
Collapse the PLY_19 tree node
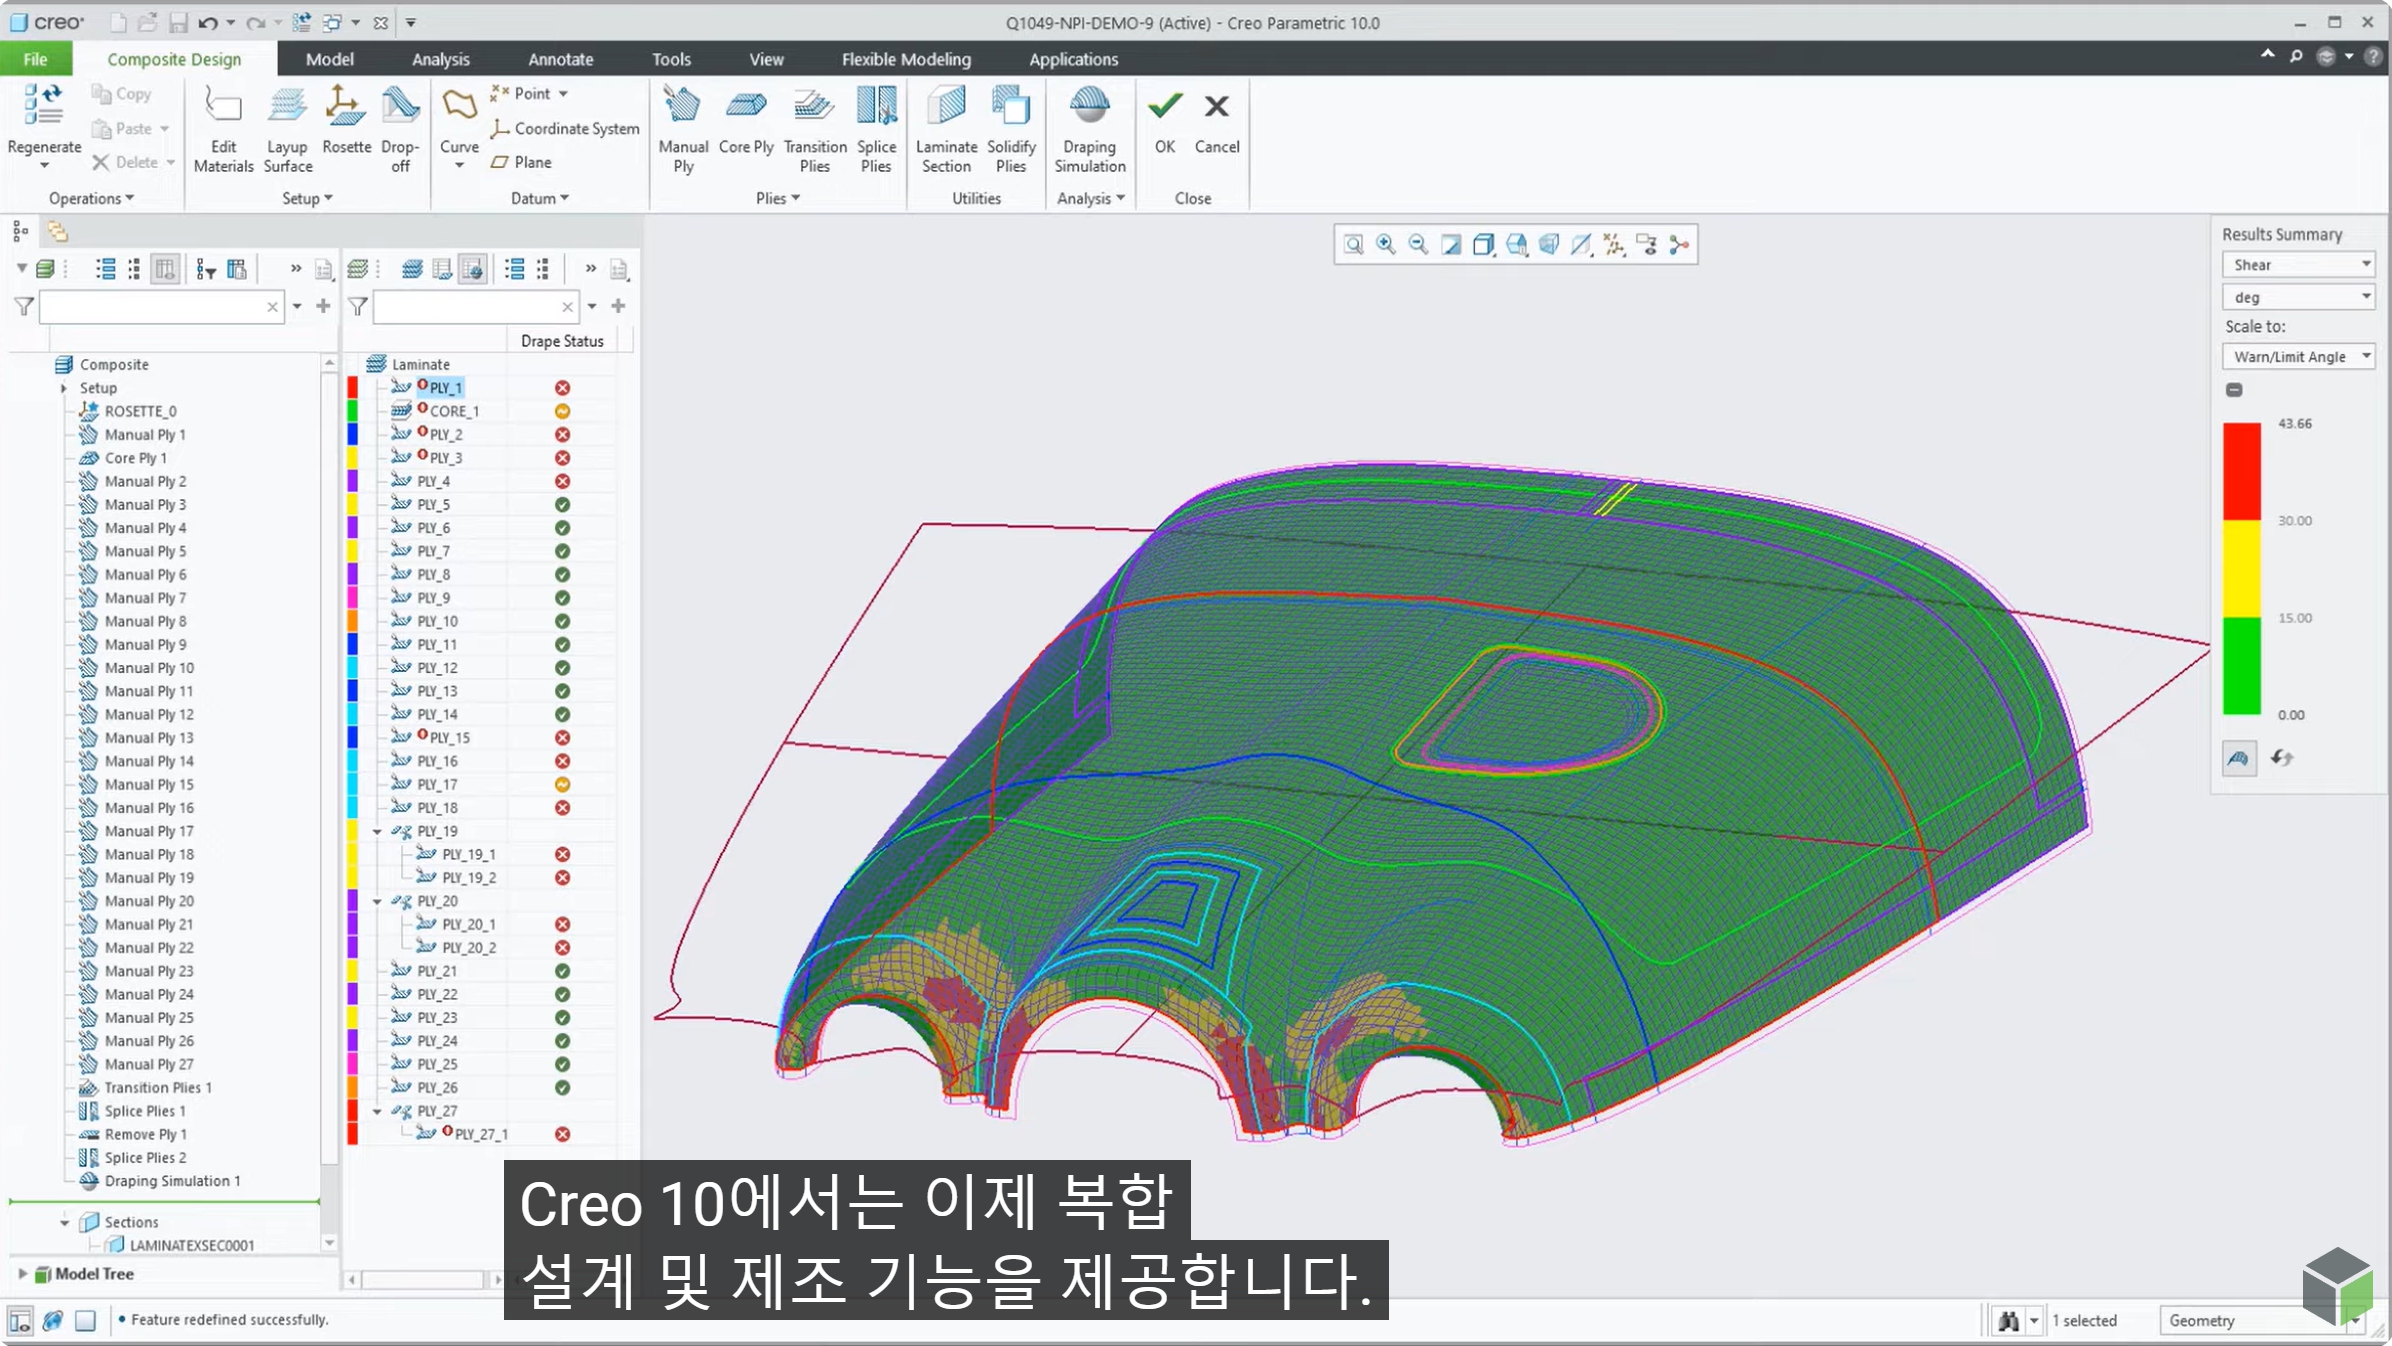(377, 831)
